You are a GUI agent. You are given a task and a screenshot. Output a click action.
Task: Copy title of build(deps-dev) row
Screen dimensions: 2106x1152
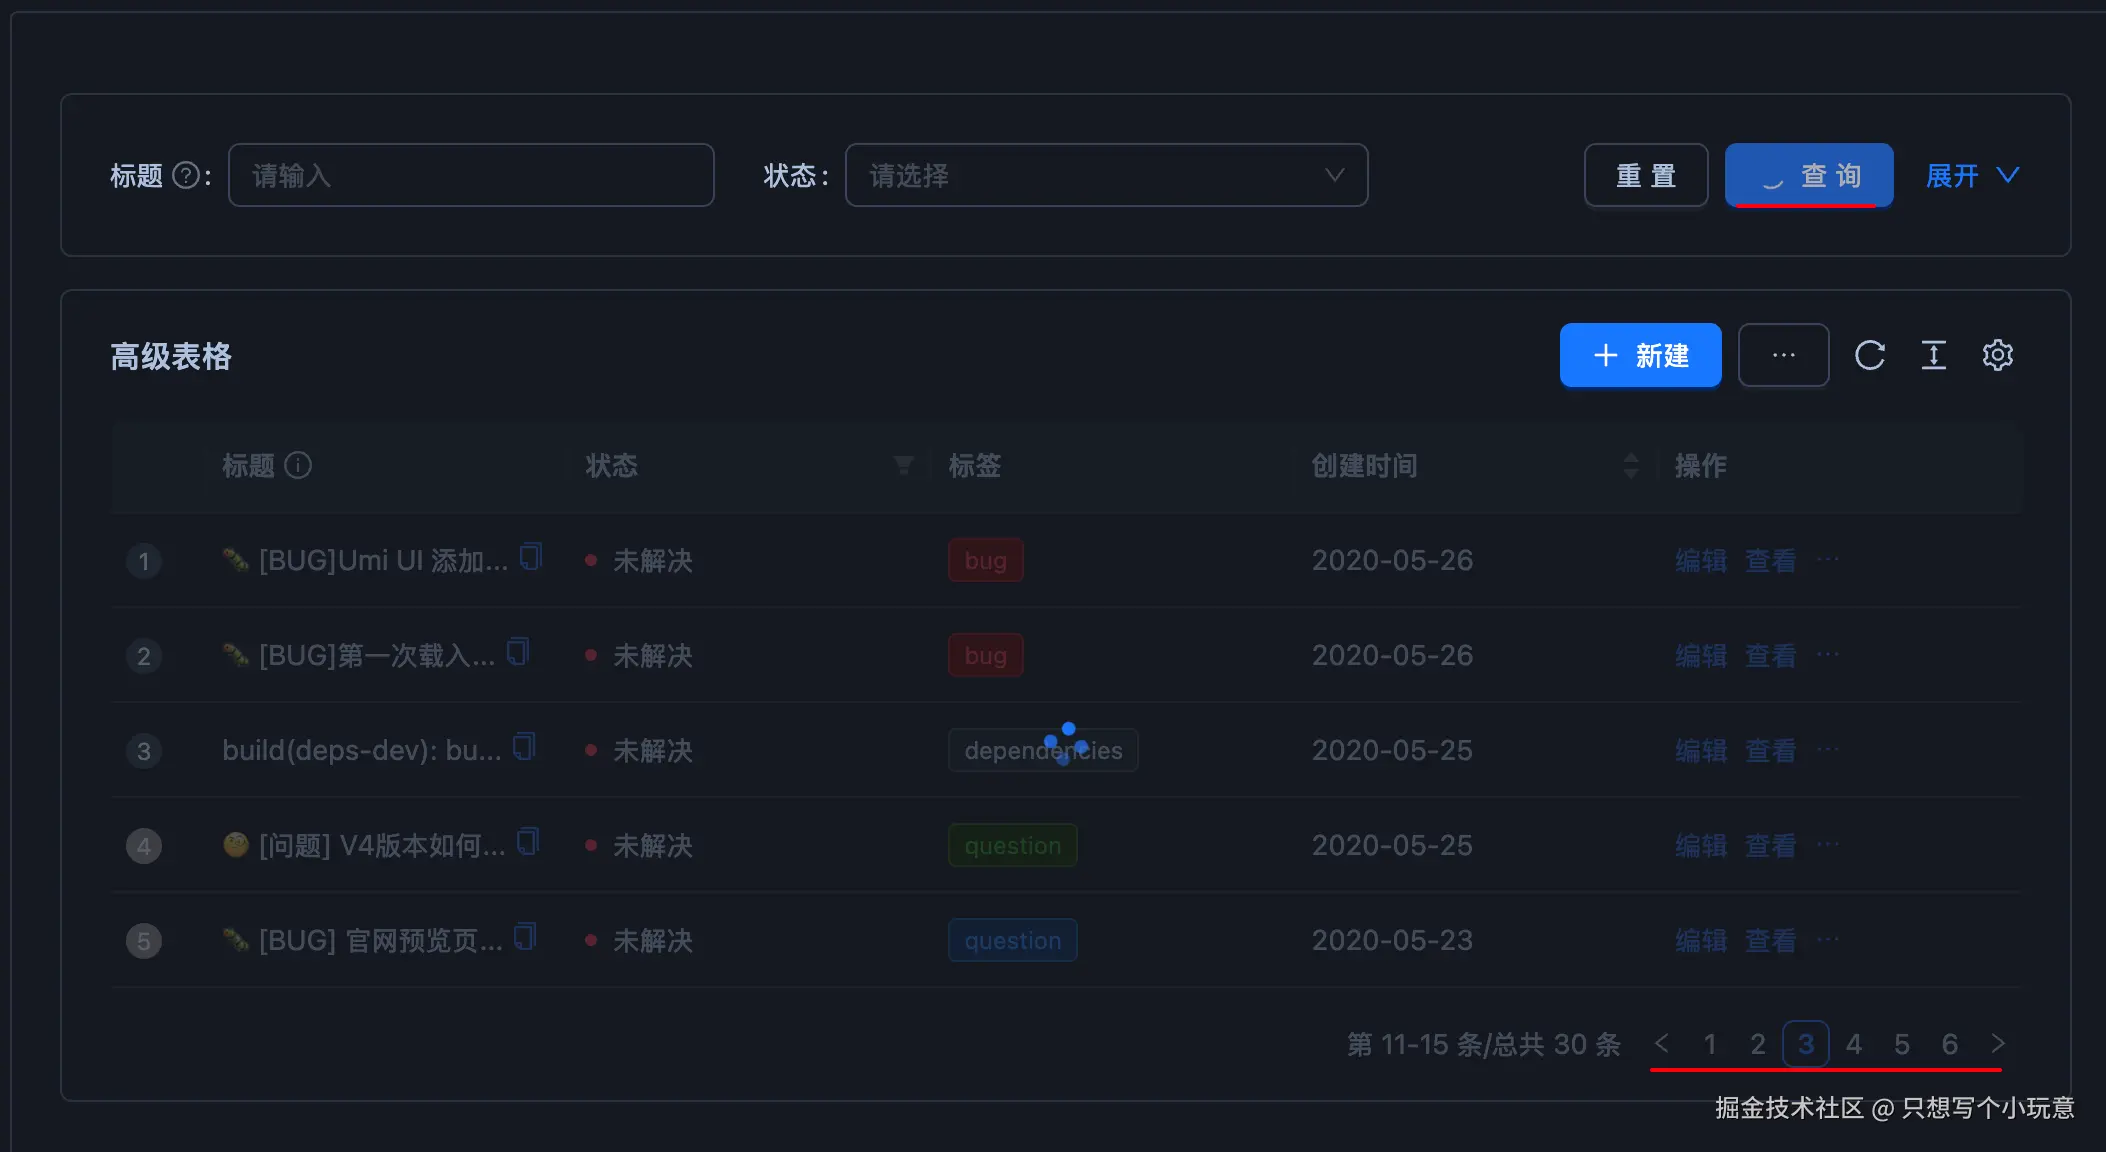pos(524,746)
